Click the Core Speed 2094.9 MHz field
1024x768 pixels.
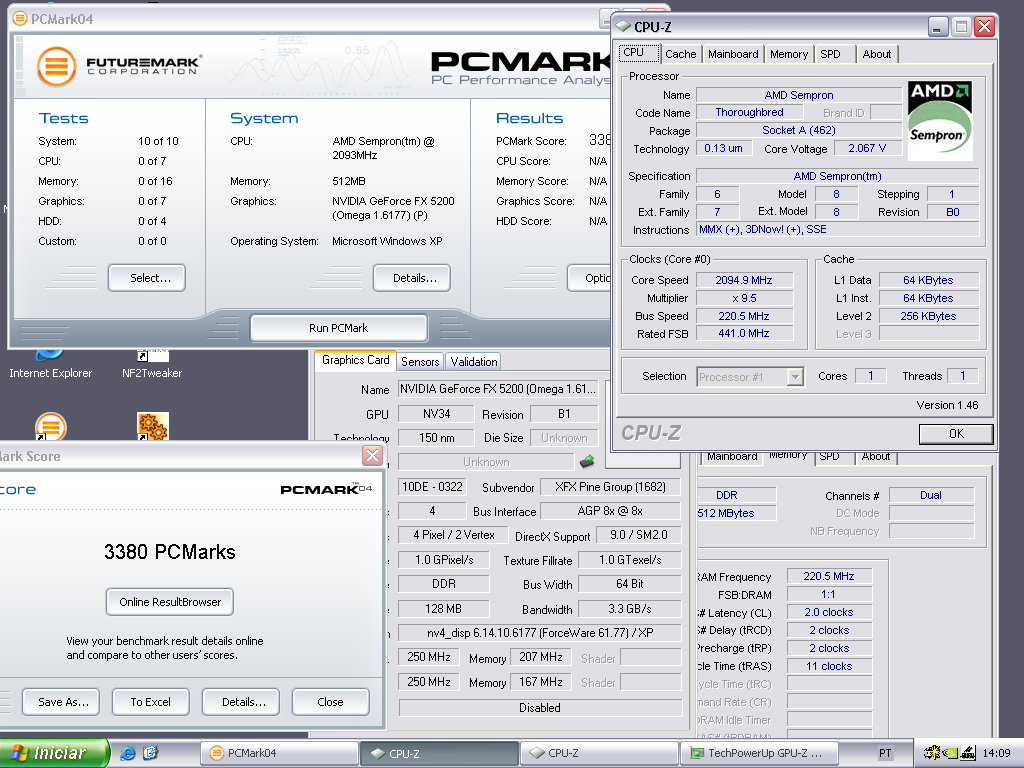tap(744, 280)
